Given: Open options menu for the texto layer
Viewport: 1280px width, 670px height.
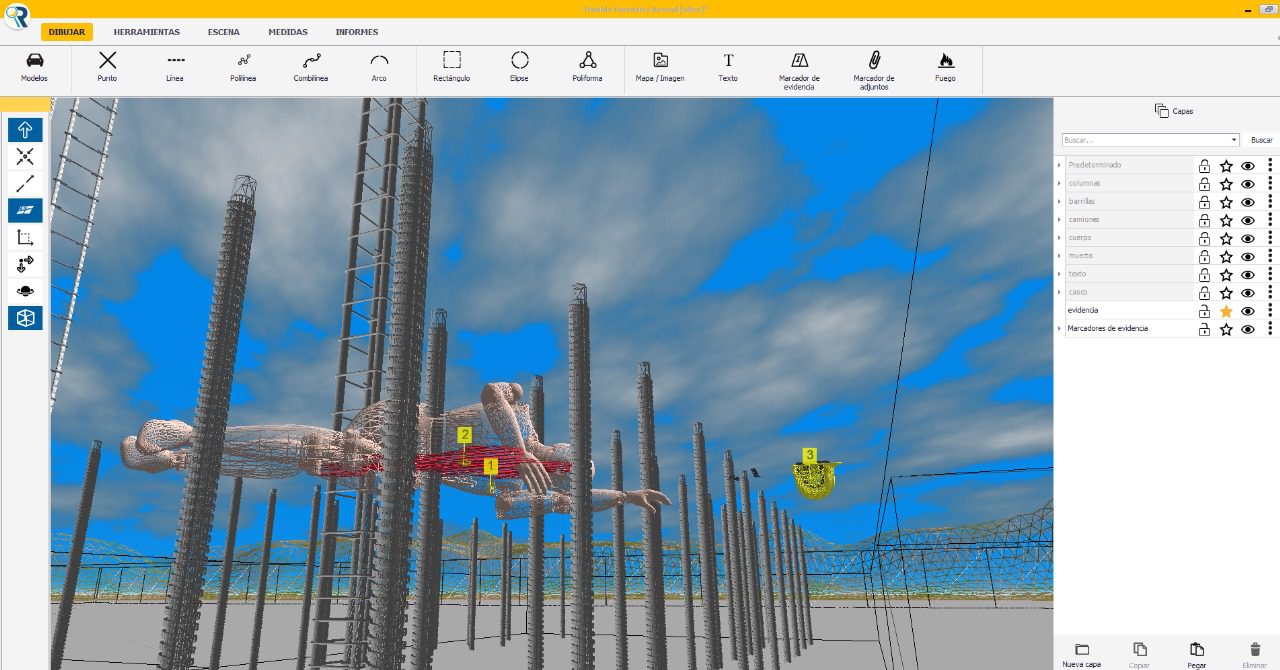Looking at the screenshot, I should click(x=1270, y=274).
